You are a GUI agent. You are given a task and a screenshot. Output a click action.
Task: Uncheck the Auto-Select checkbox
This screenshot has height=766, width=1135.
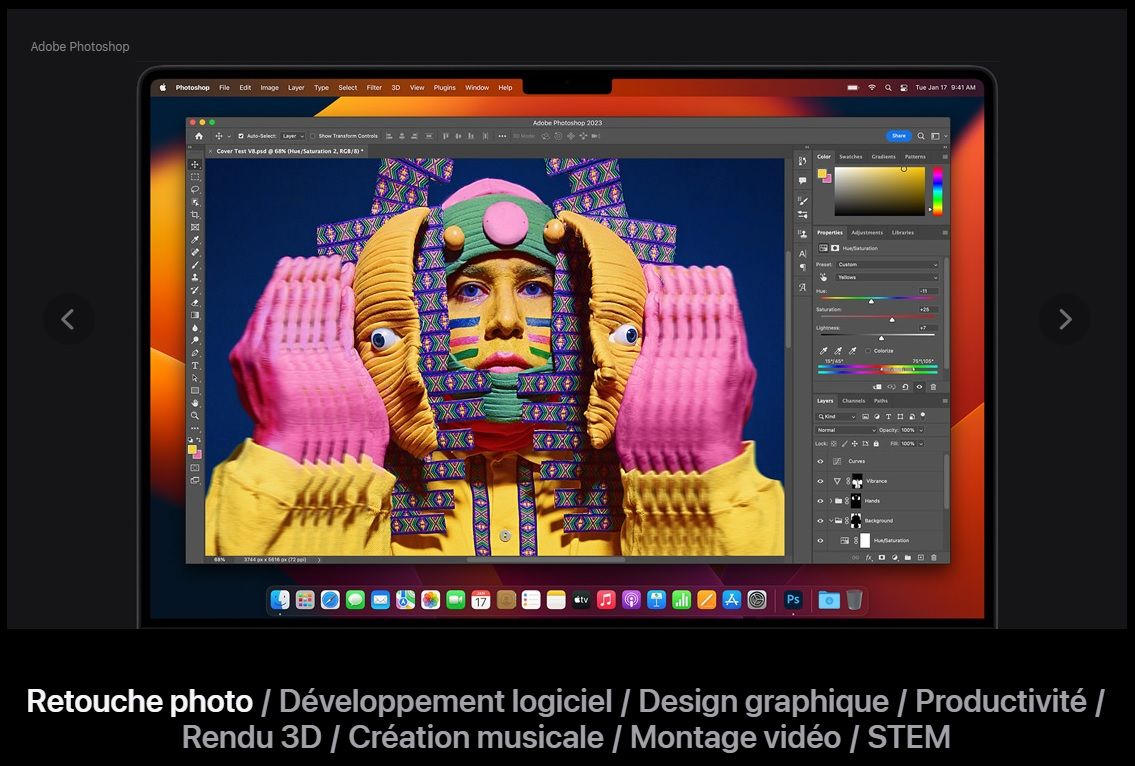[241, 136]
